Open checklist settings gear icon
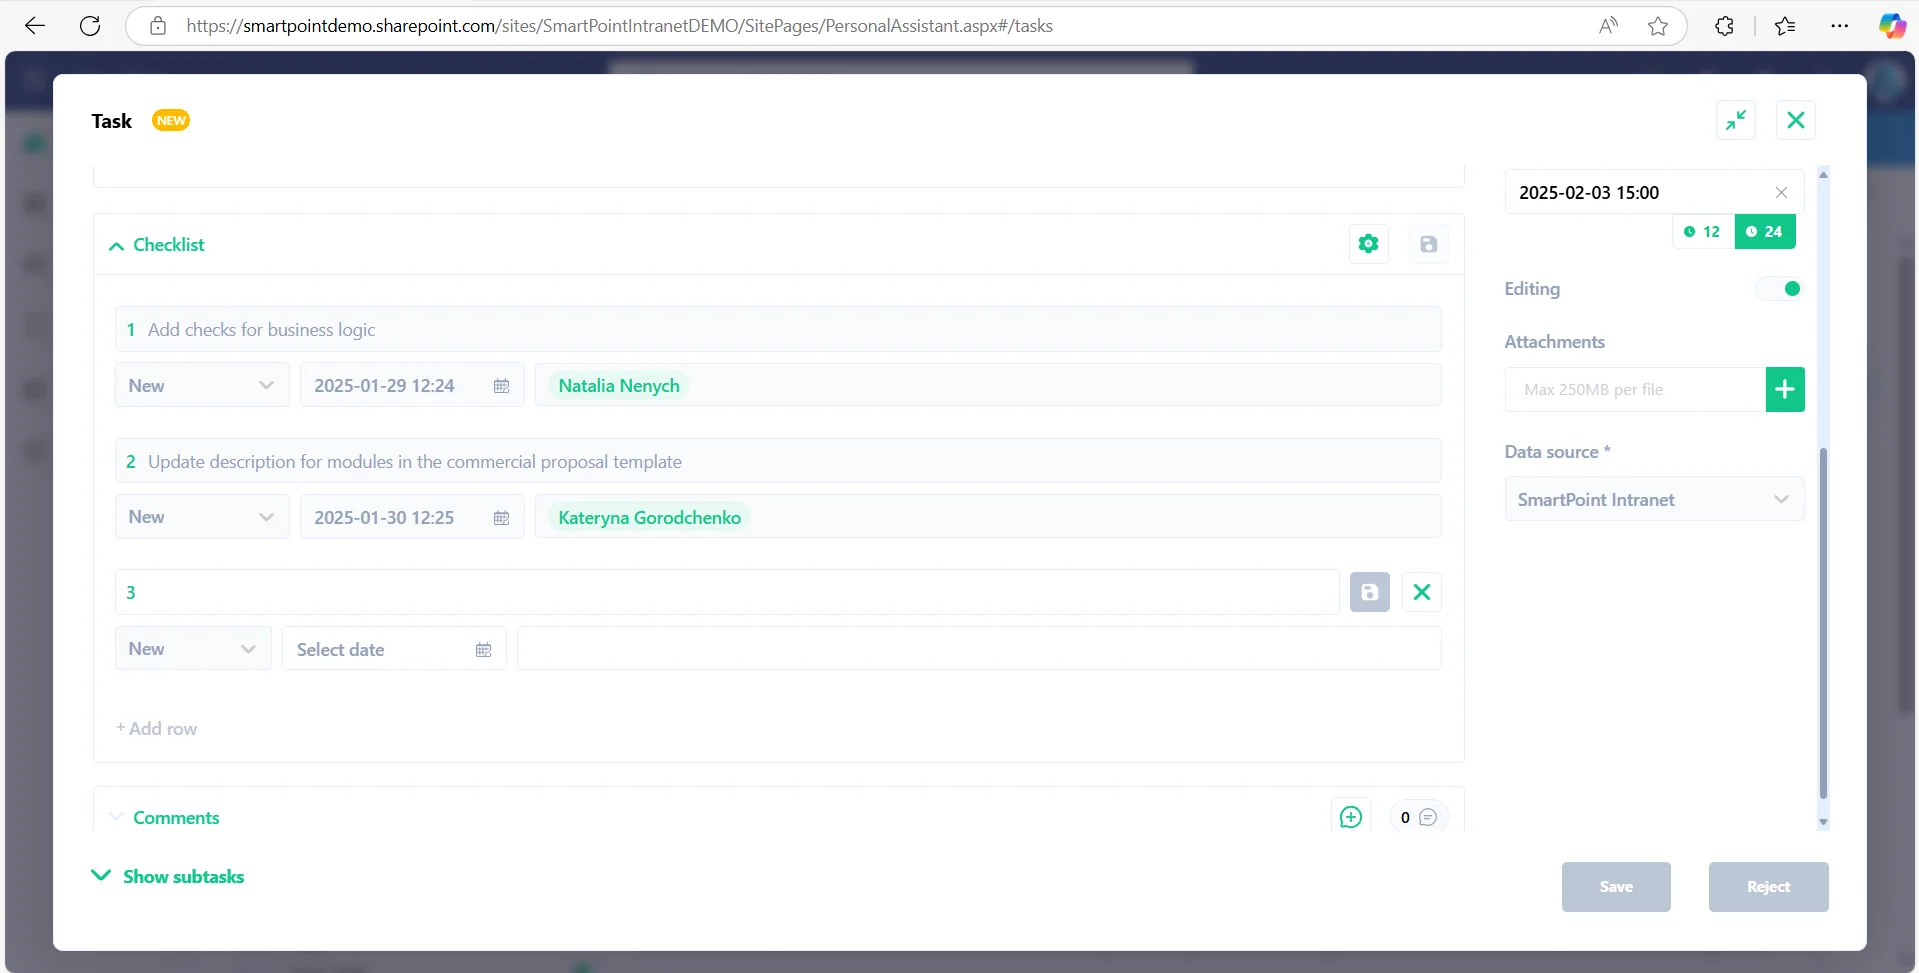The height and width of the screenshot is (973, 1919). coord(1369,244)
